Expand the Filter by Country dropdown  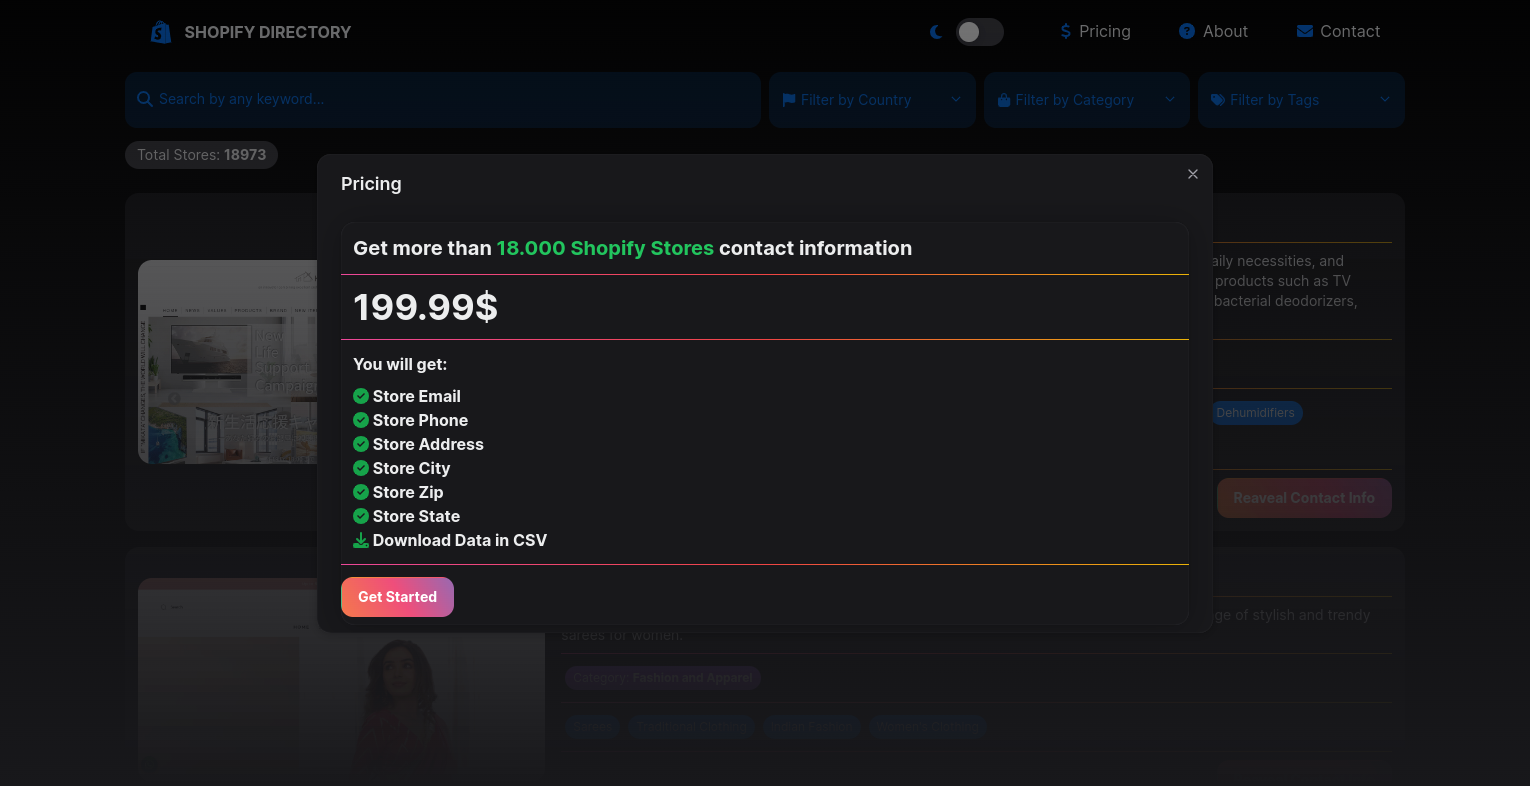pos(872,100)
